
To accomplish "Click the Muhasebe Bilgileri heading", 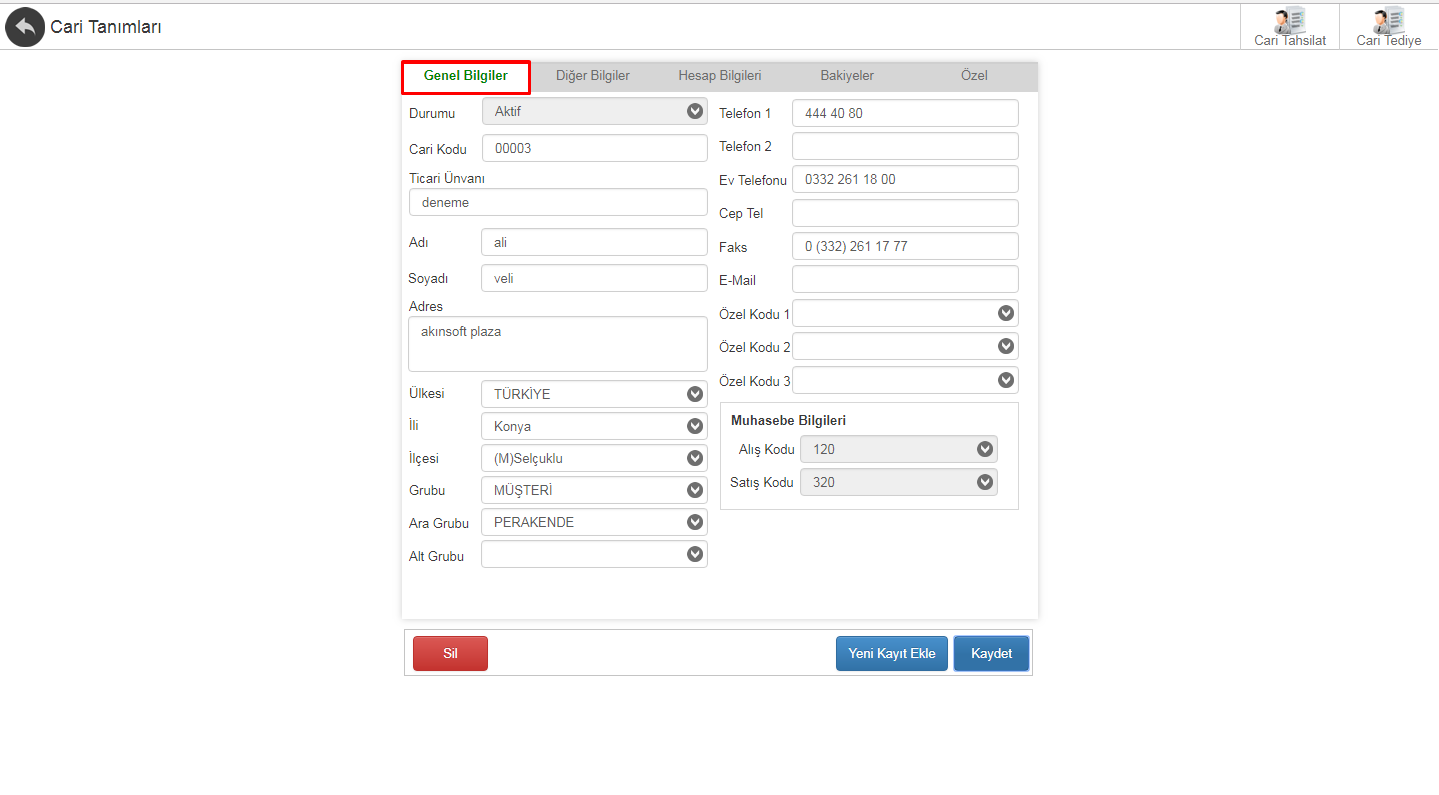I will pos(789,420).
